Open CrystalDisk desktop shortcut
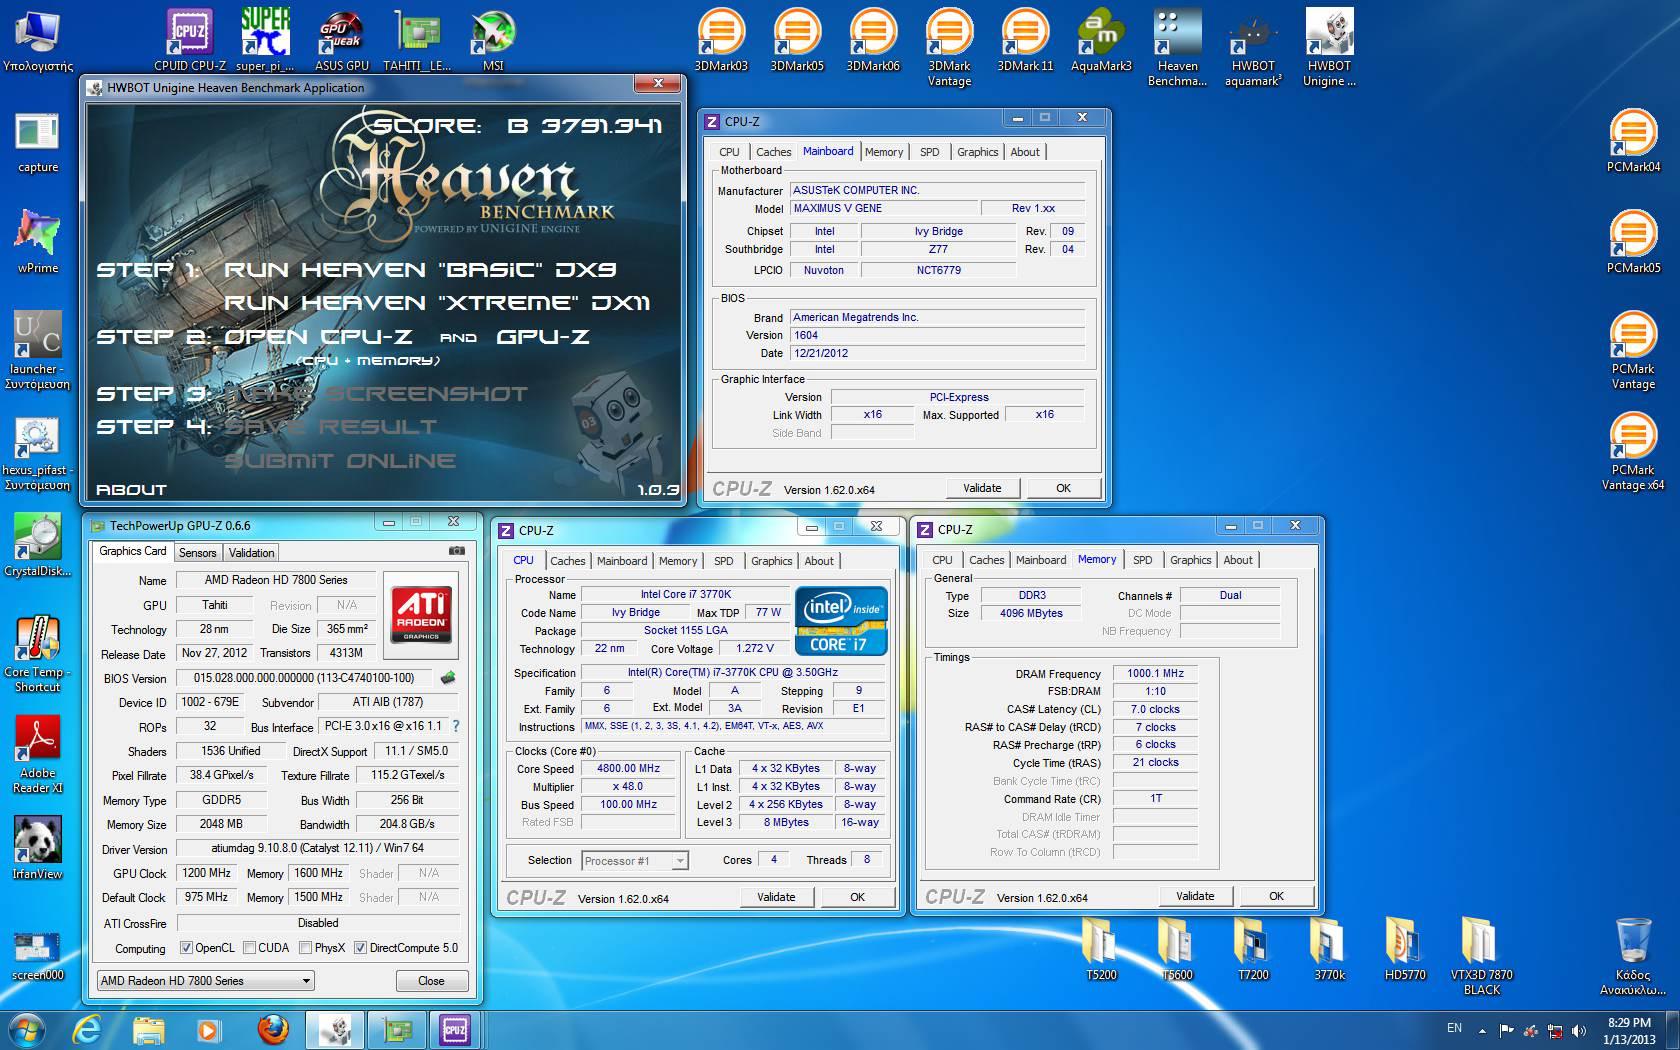Screen dimensions: 1680x1050 point(38,544)
